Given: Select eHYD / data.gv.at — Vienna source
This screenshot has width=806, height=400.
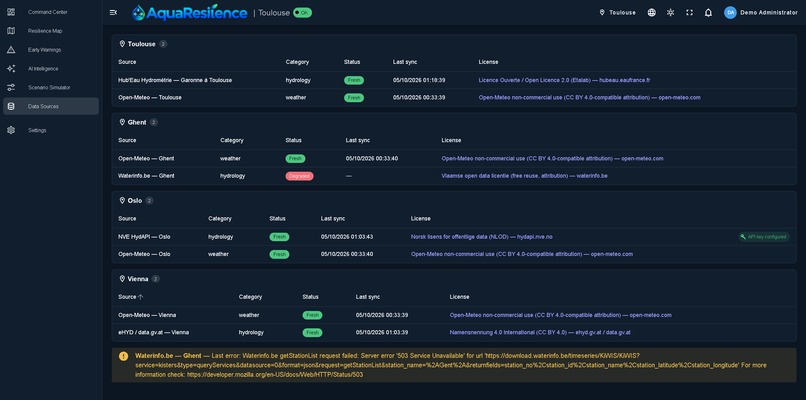Looking at the screenshot, I should (x=153, y=332).
